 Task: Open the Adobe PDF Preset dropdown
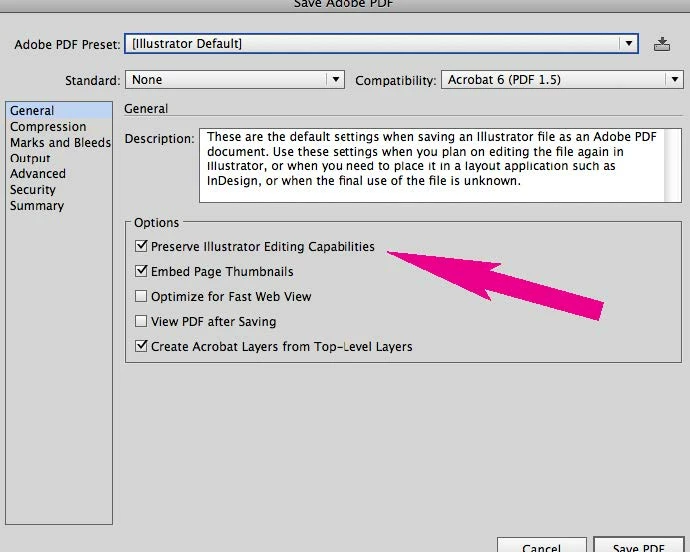point(382,44)
